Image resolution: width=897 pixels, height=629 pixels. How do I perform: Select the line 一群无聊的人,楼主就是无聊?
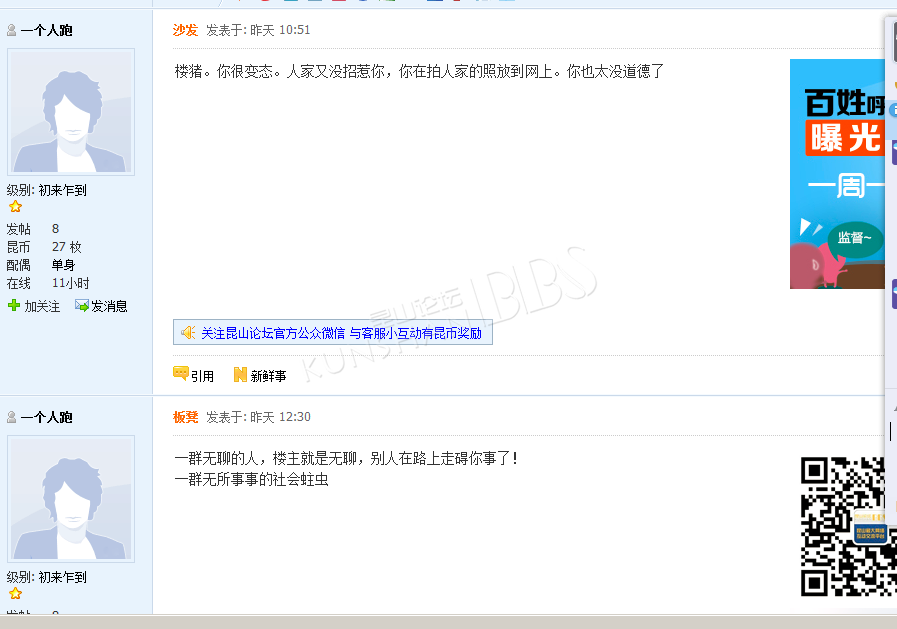pos(346,459)
